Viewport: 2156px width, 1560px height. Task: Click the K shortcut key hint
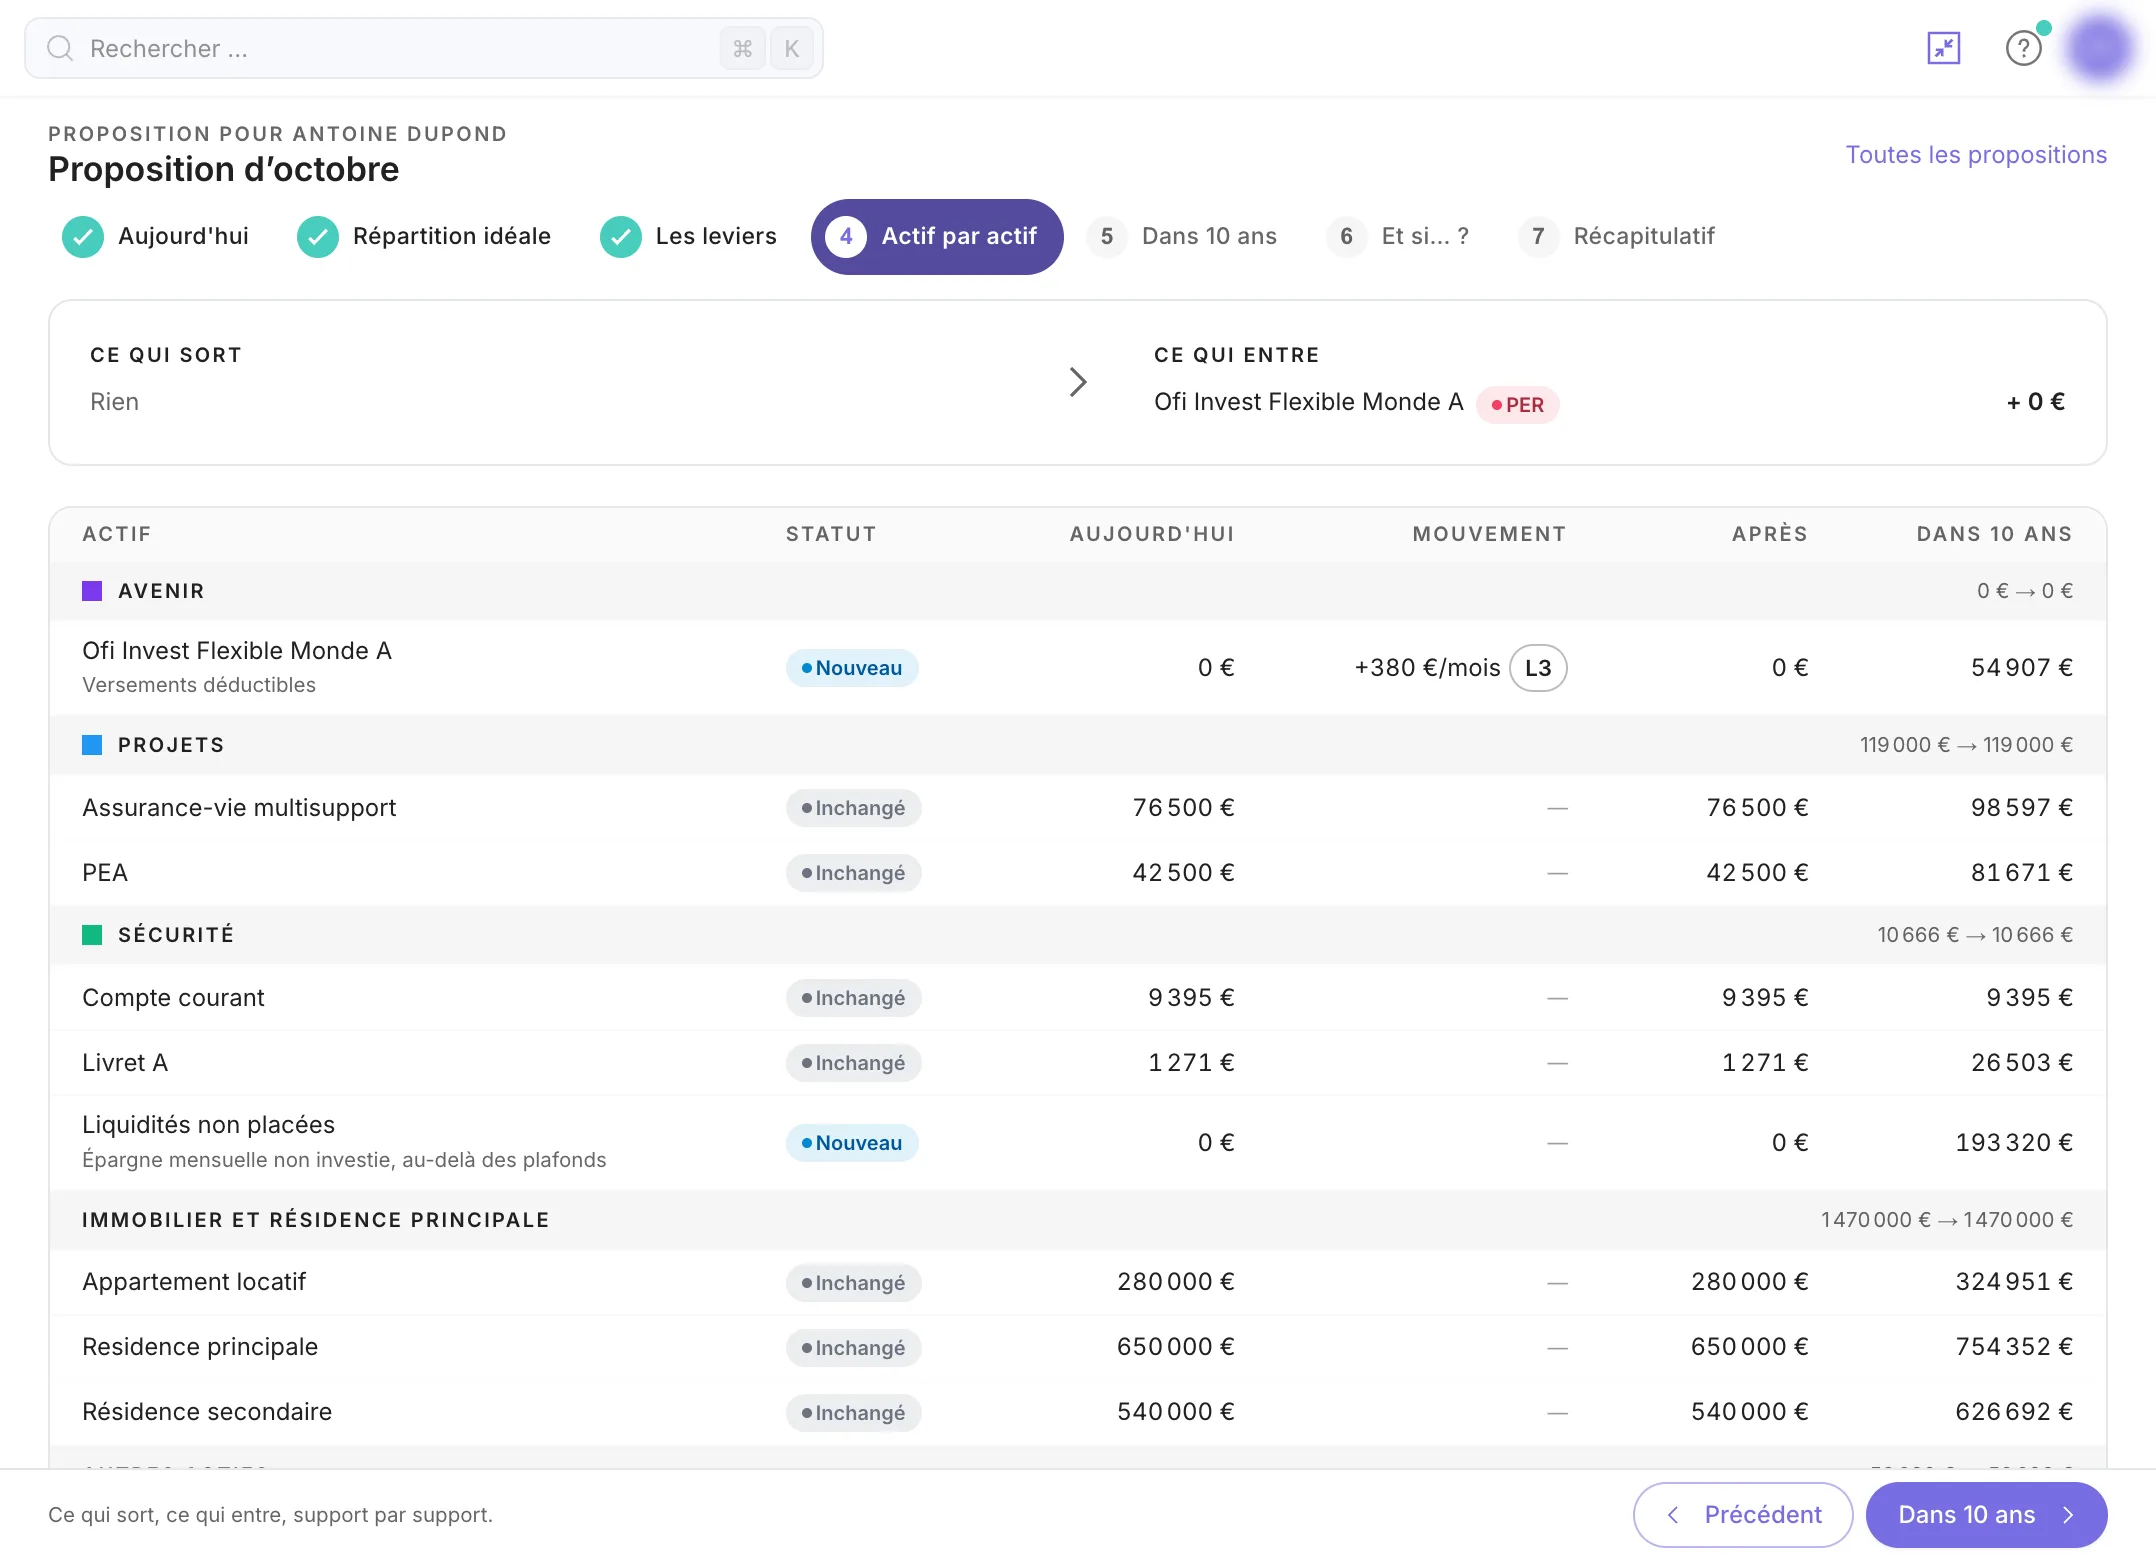coord(791,48)
